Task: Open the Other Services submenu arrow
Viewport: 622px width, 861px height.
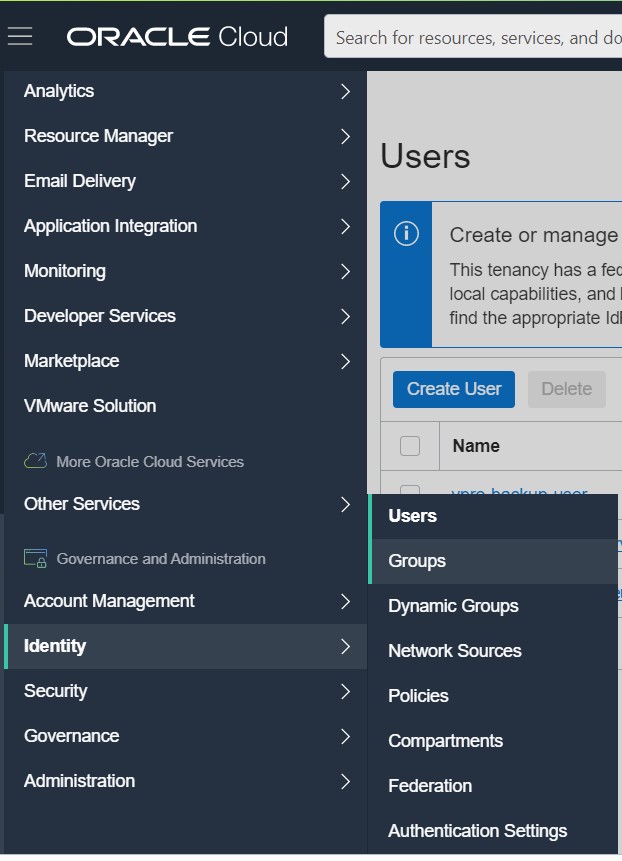Action: click(345, 504)
